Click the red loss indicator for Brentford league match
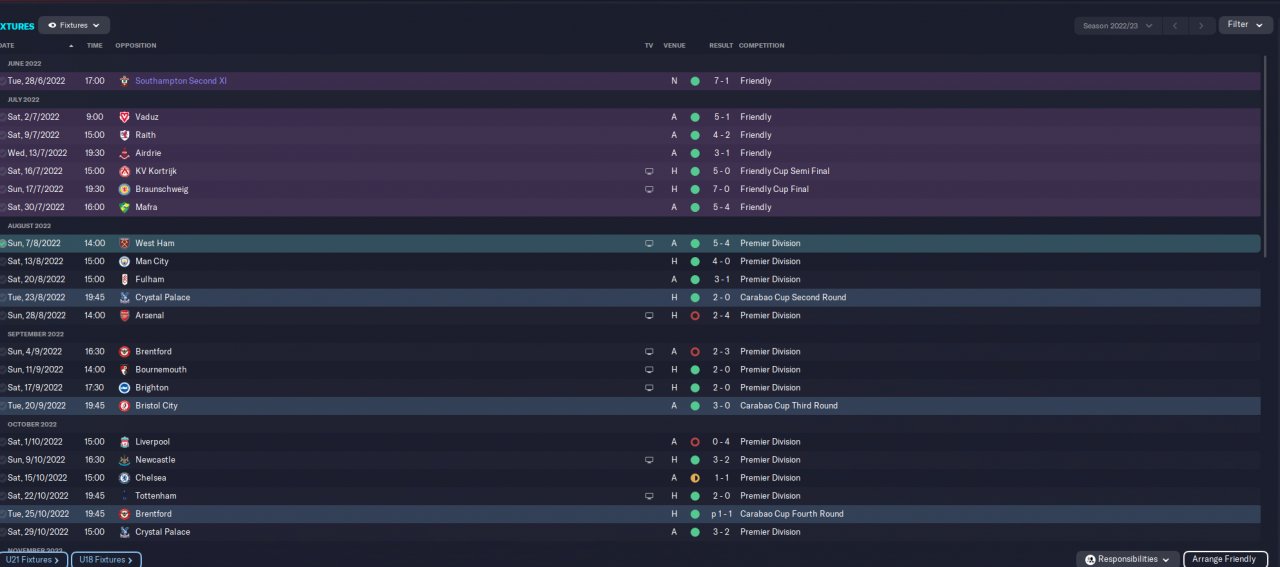1280x567 pixels. click(x=695, y=352)
